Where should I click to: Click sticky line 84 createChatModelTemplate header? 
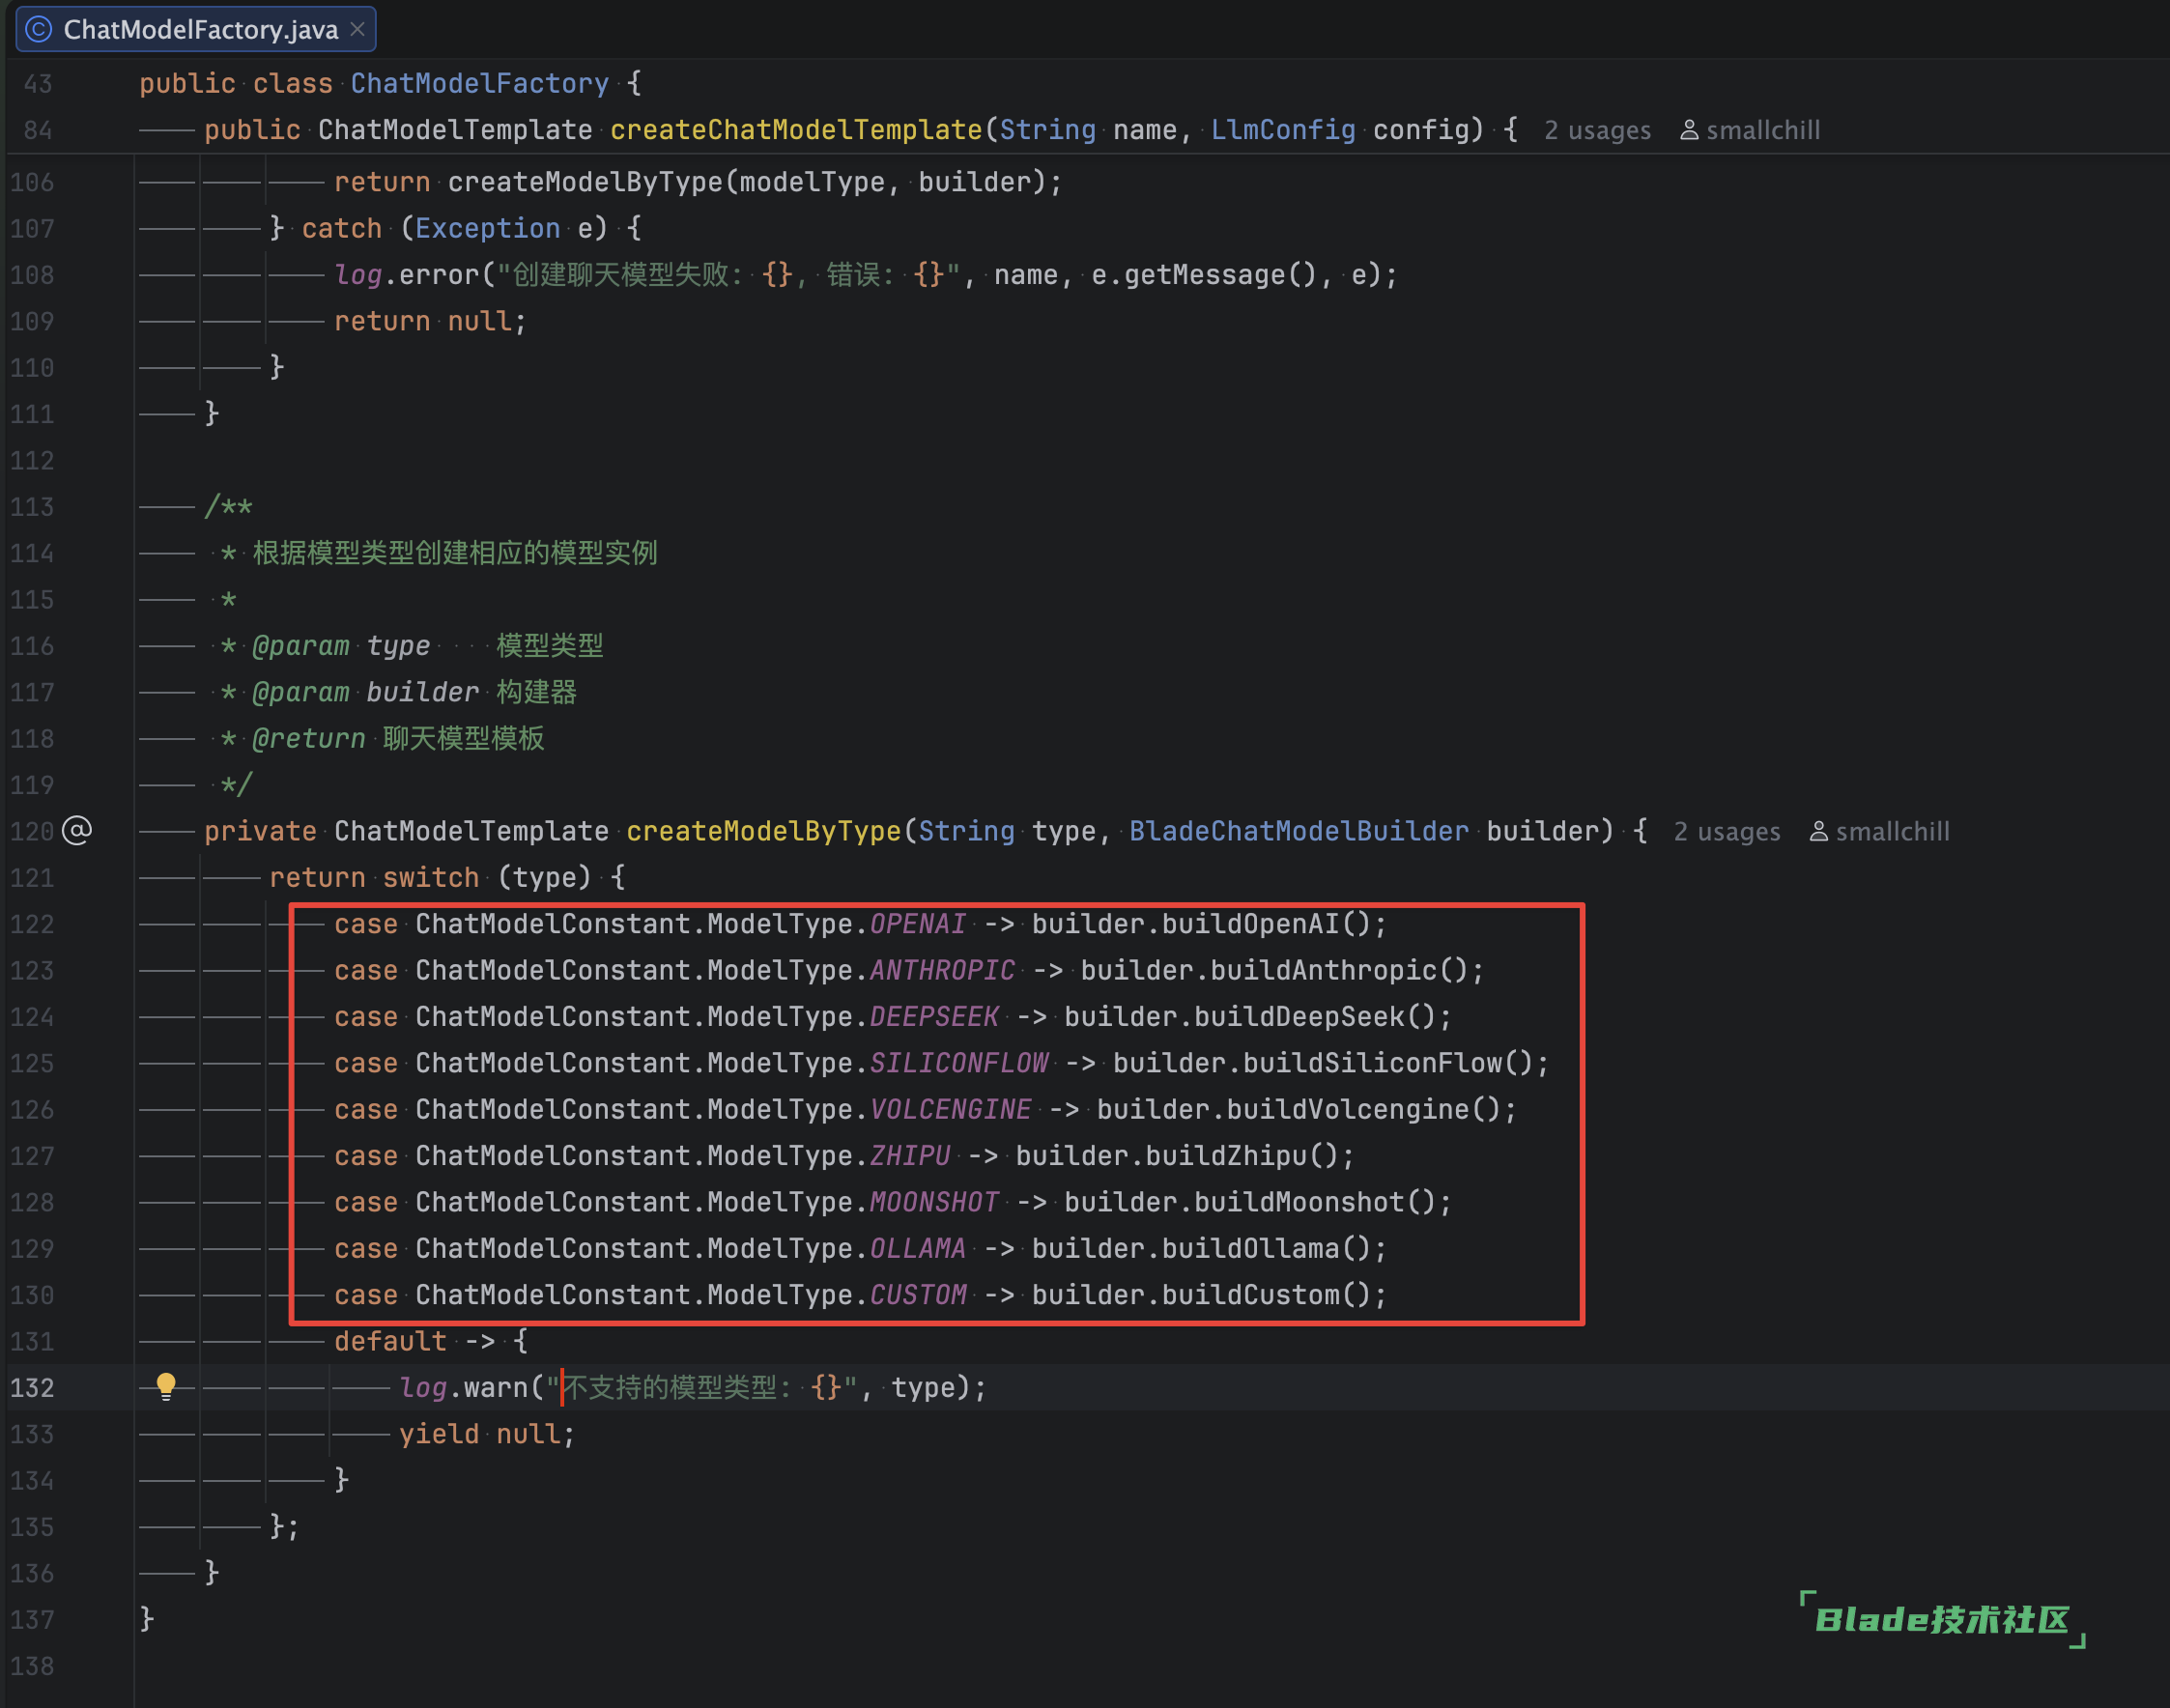click(x=795, y=130)
